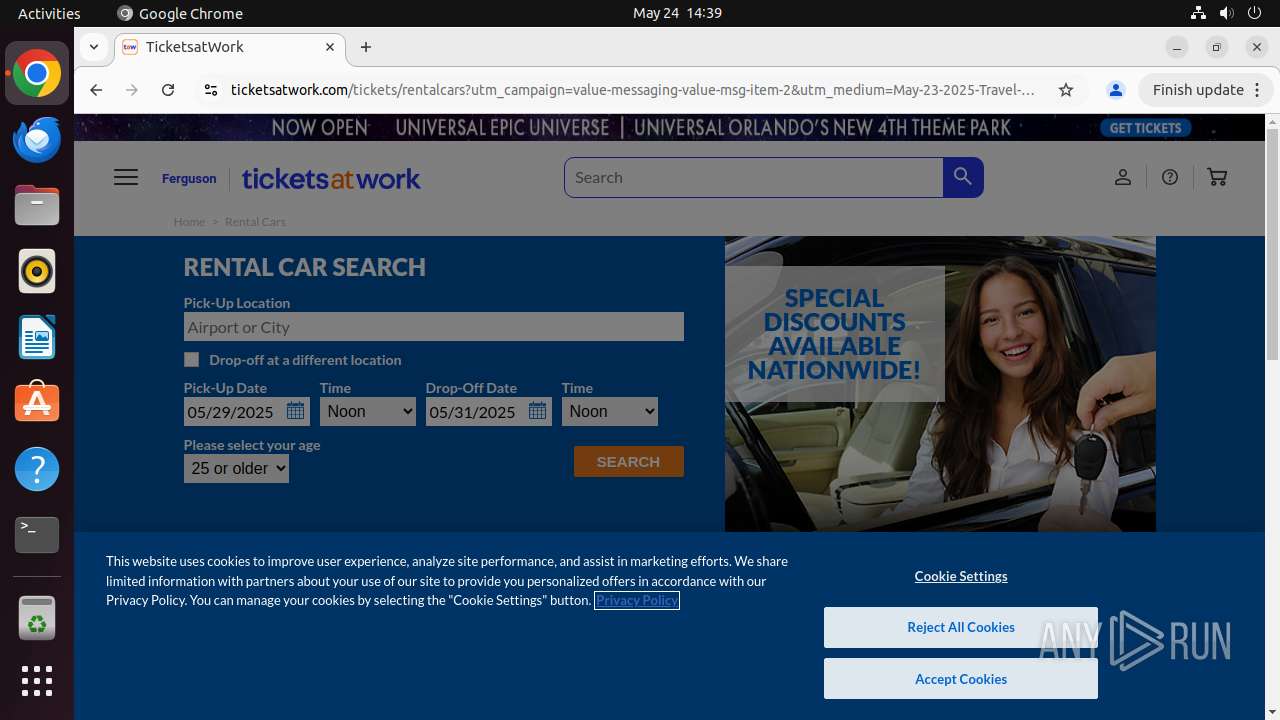The height and width of the screenshot is (720, 1280).
Task: Open a new browser tab
Action: (366, 47)
